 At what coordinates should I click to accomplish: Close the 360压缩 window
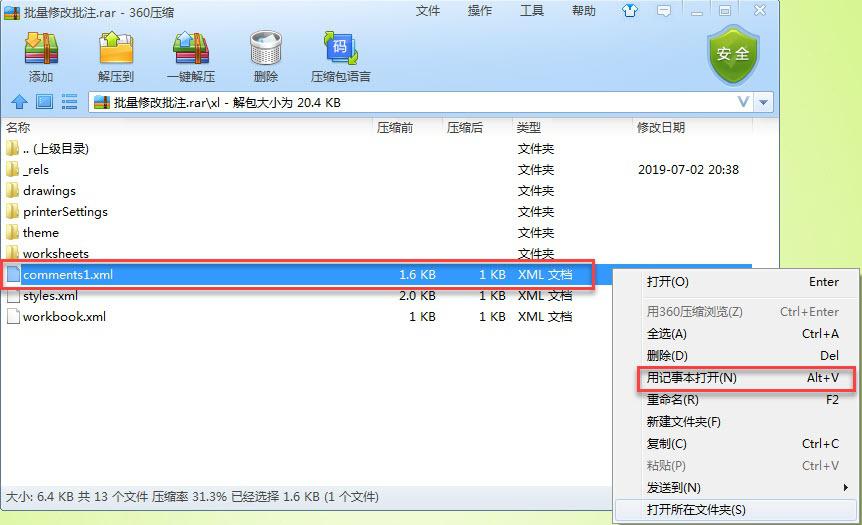click(760, 10)
